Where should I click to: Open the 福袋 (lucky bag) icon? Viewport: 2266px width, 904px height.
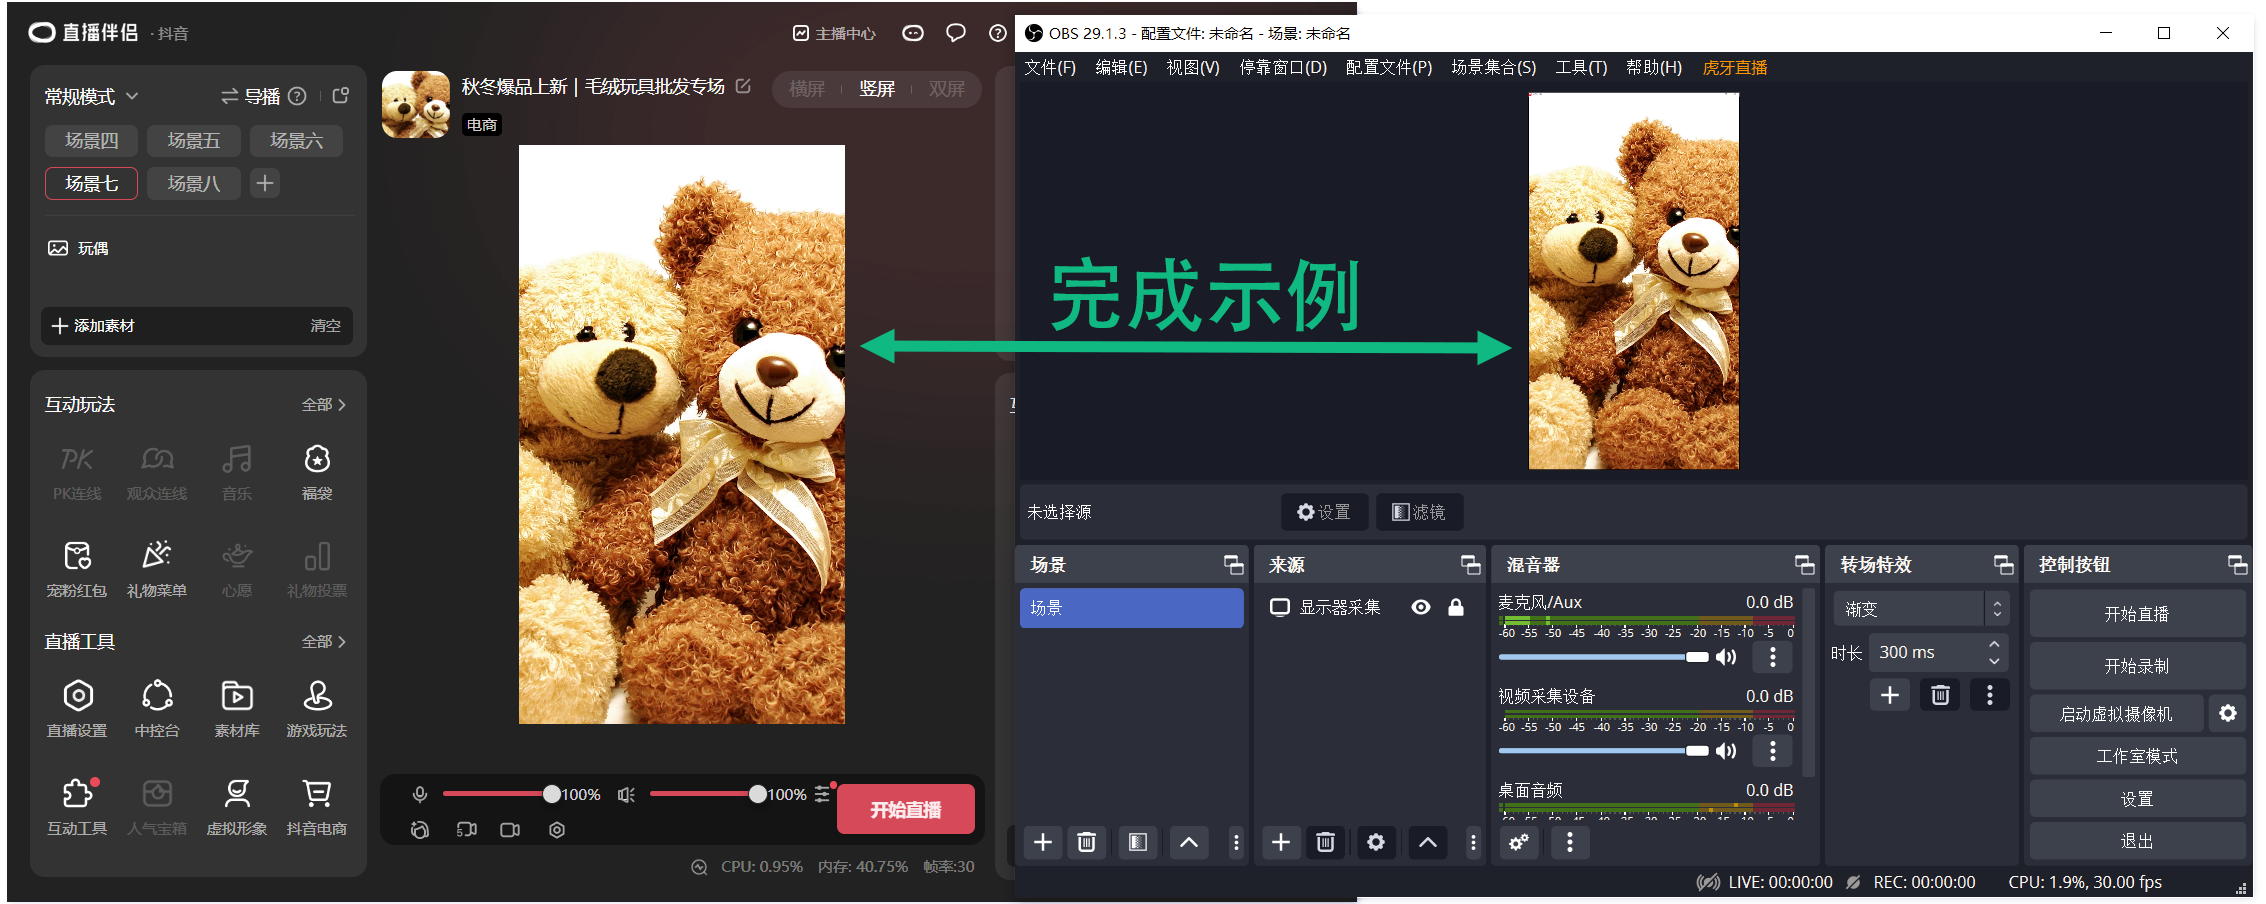[x=317, y=460]
